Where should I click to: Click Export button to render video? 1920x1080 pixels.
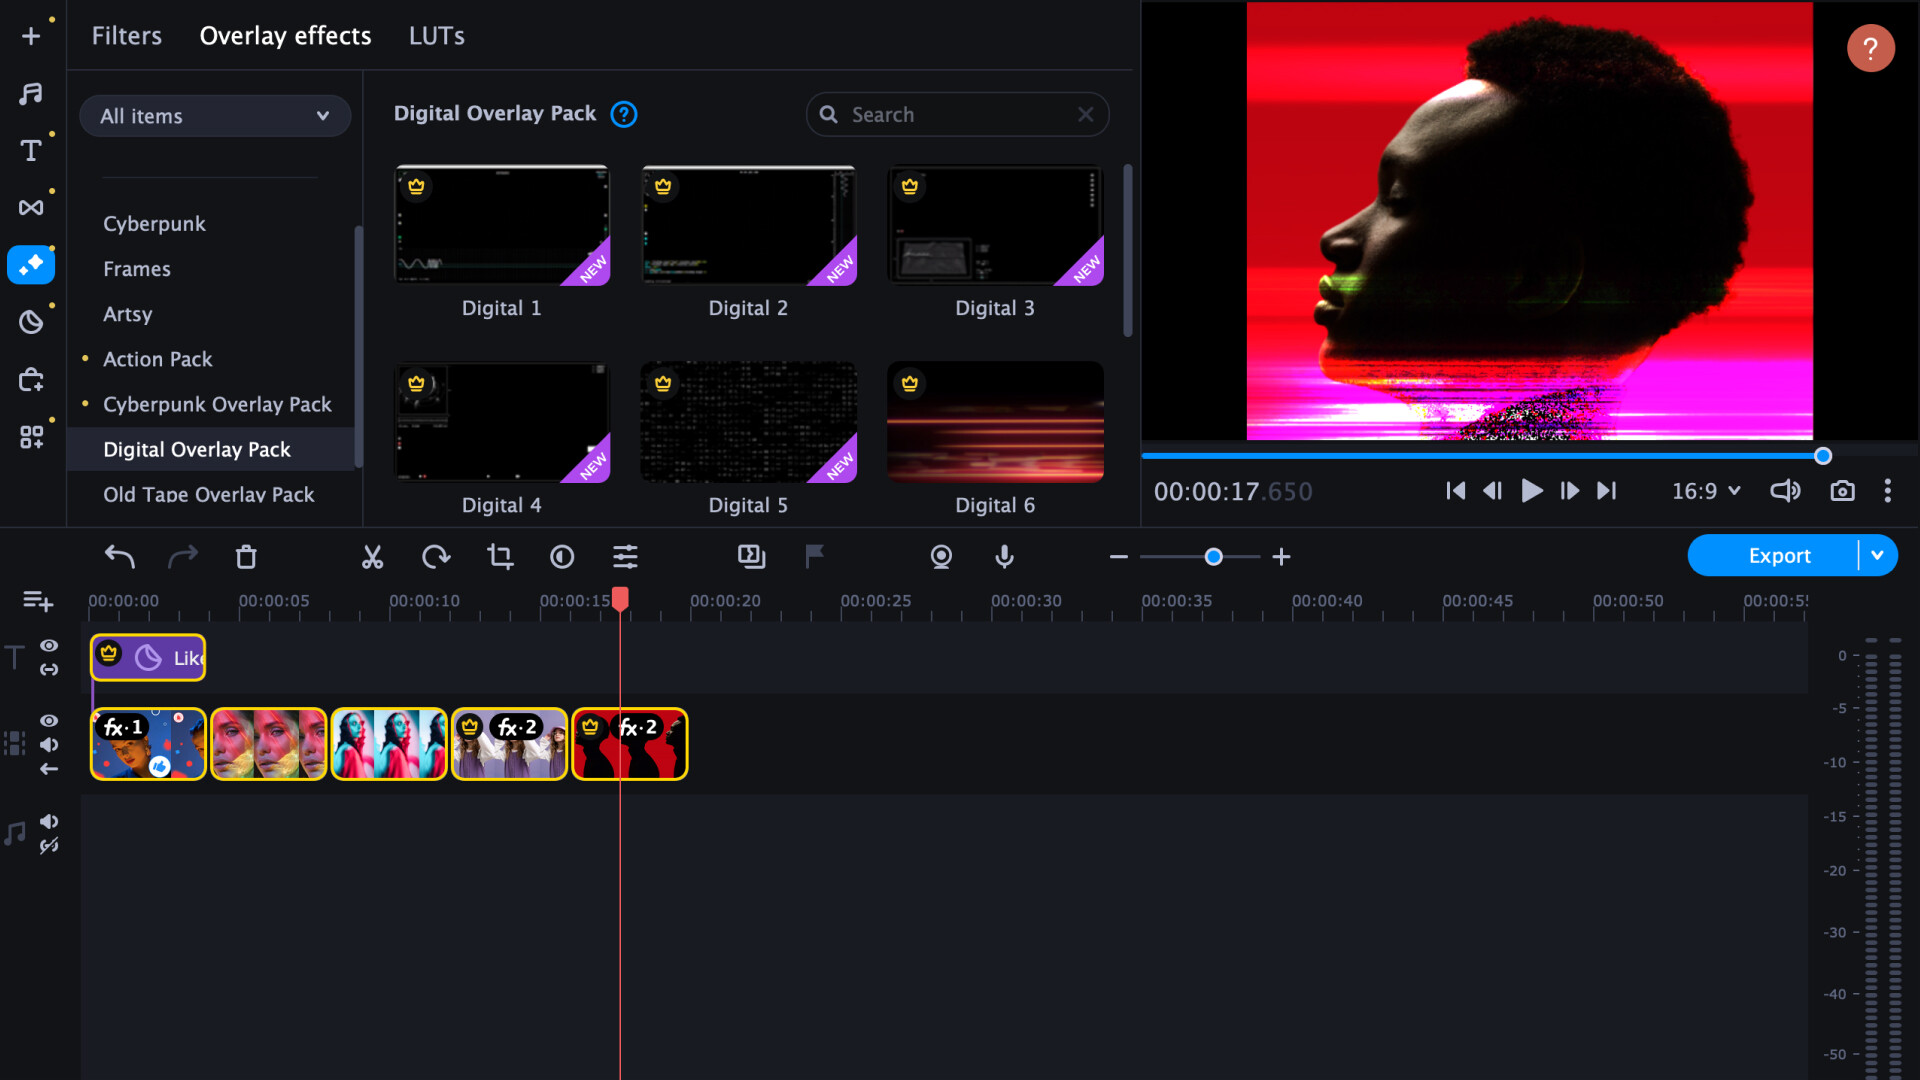point(1779,555)
